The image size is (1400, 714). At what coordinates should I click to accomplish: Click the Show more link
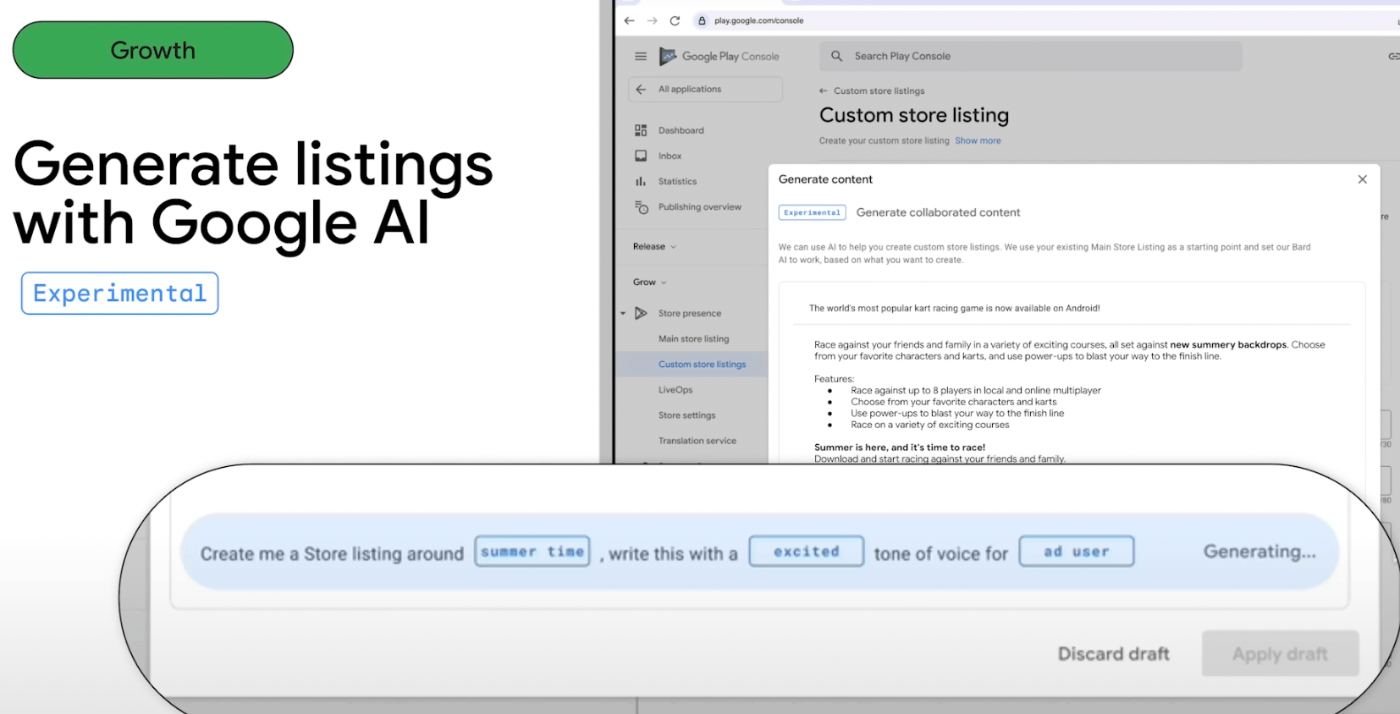(x=978, y=141)
